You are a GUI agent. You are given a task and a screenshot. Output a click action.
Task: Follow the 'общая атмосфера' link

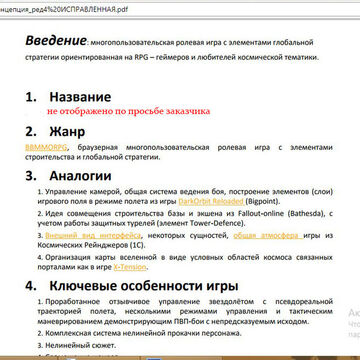(x=268, y=235)
